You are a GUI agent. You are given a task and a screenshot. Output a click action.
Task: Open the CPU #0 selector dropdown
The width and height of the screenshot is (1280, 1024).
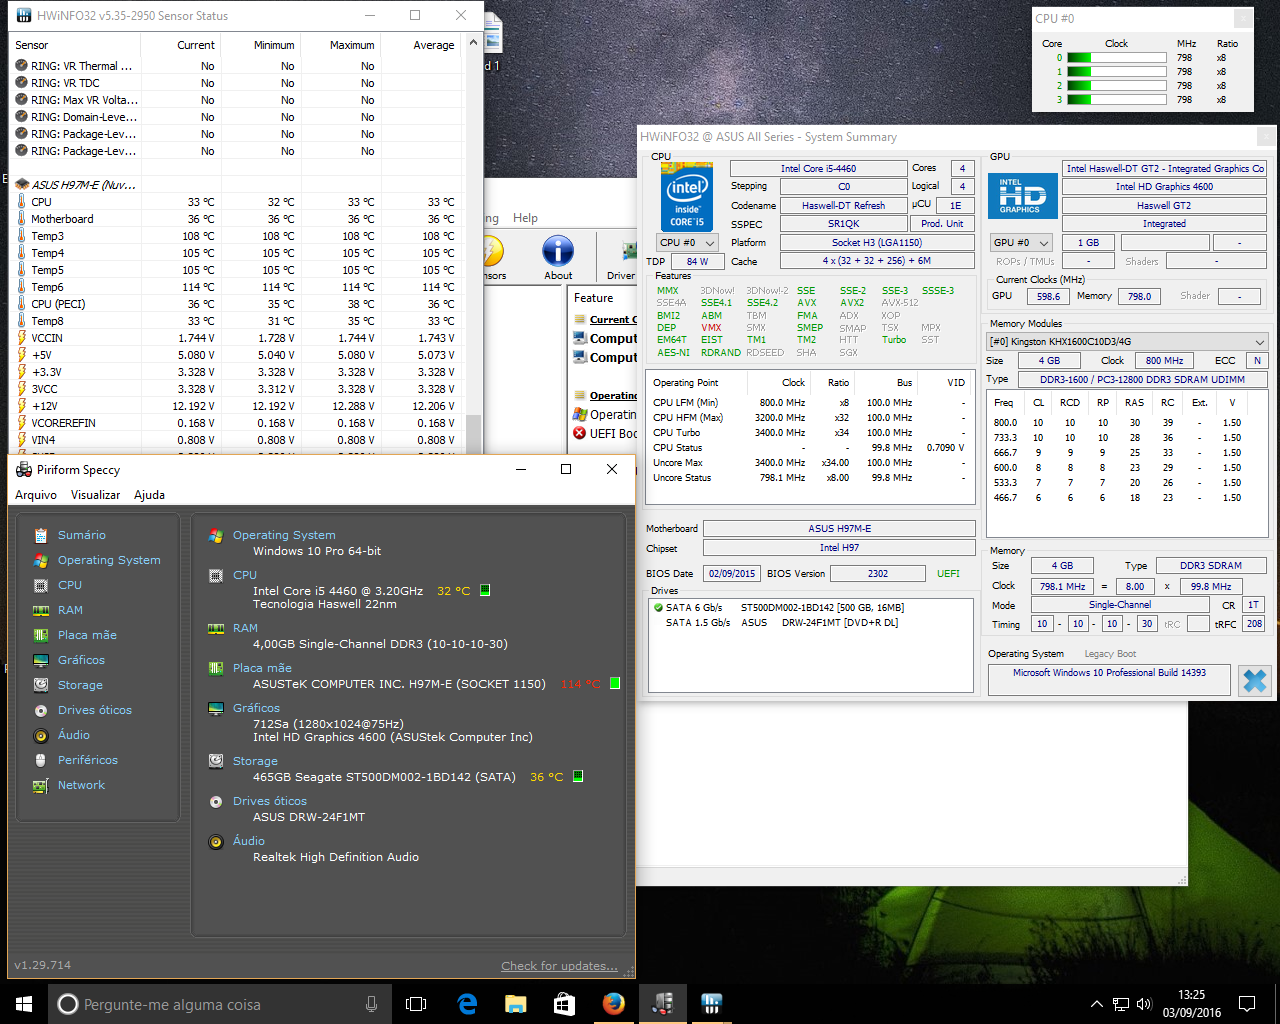(x=688, y=243)
